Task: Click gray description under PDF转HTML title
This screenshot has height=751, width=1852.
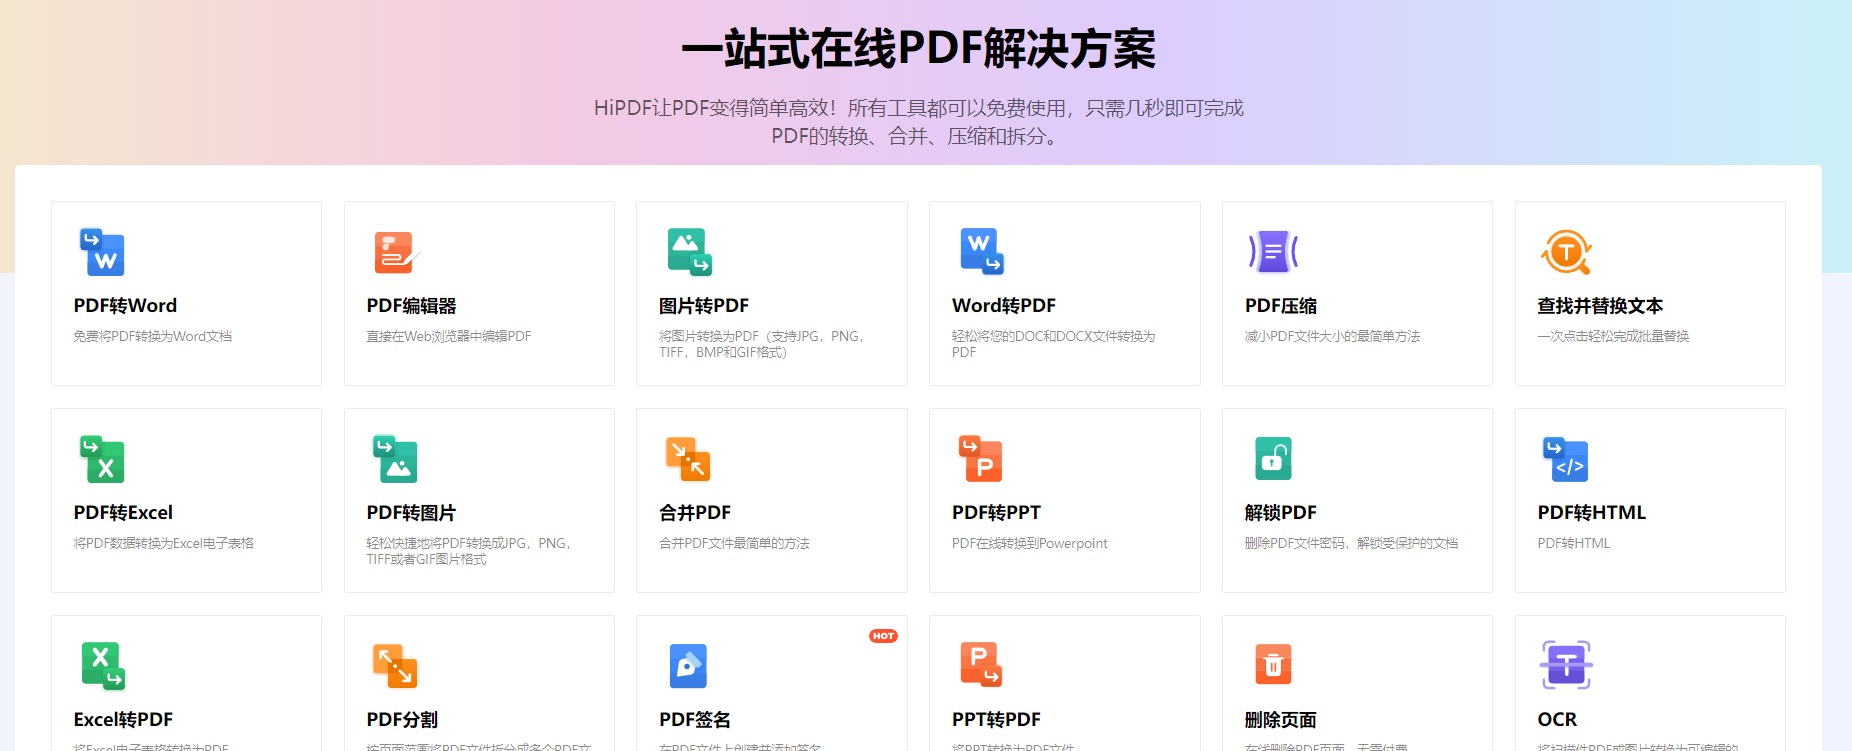Action: [x=1574, y=543]
